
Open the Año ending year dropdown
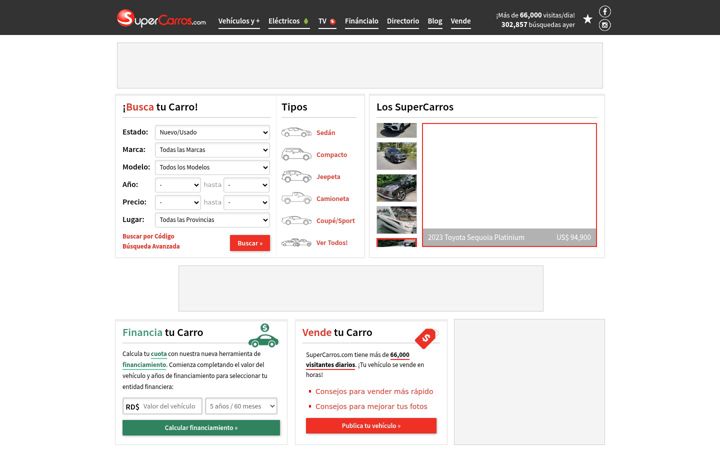point(246,185)
